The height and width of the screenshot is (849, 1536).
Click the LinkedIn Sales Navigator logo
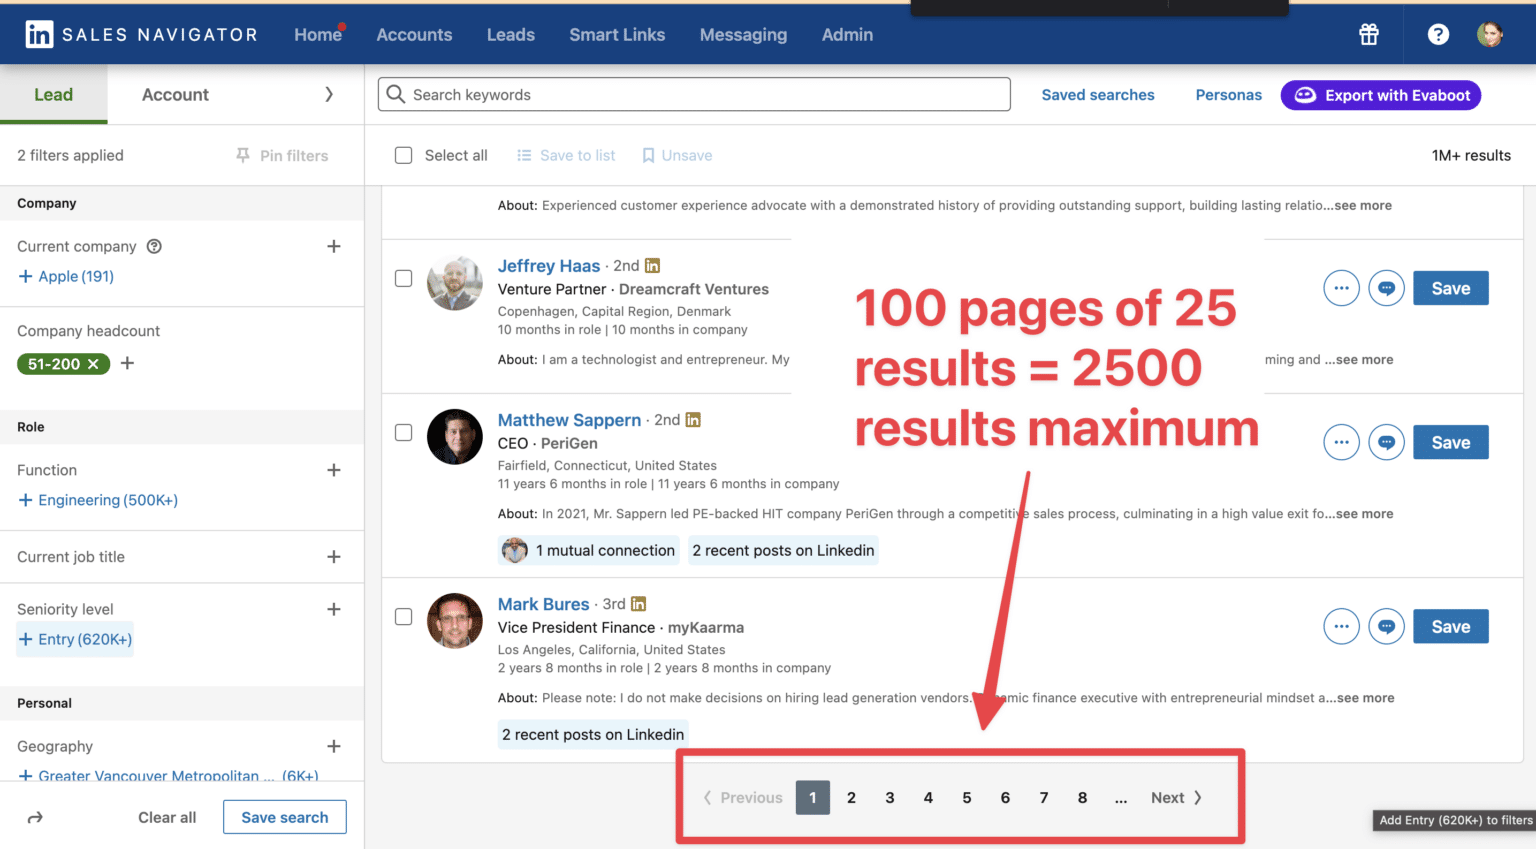coord(140,33)
